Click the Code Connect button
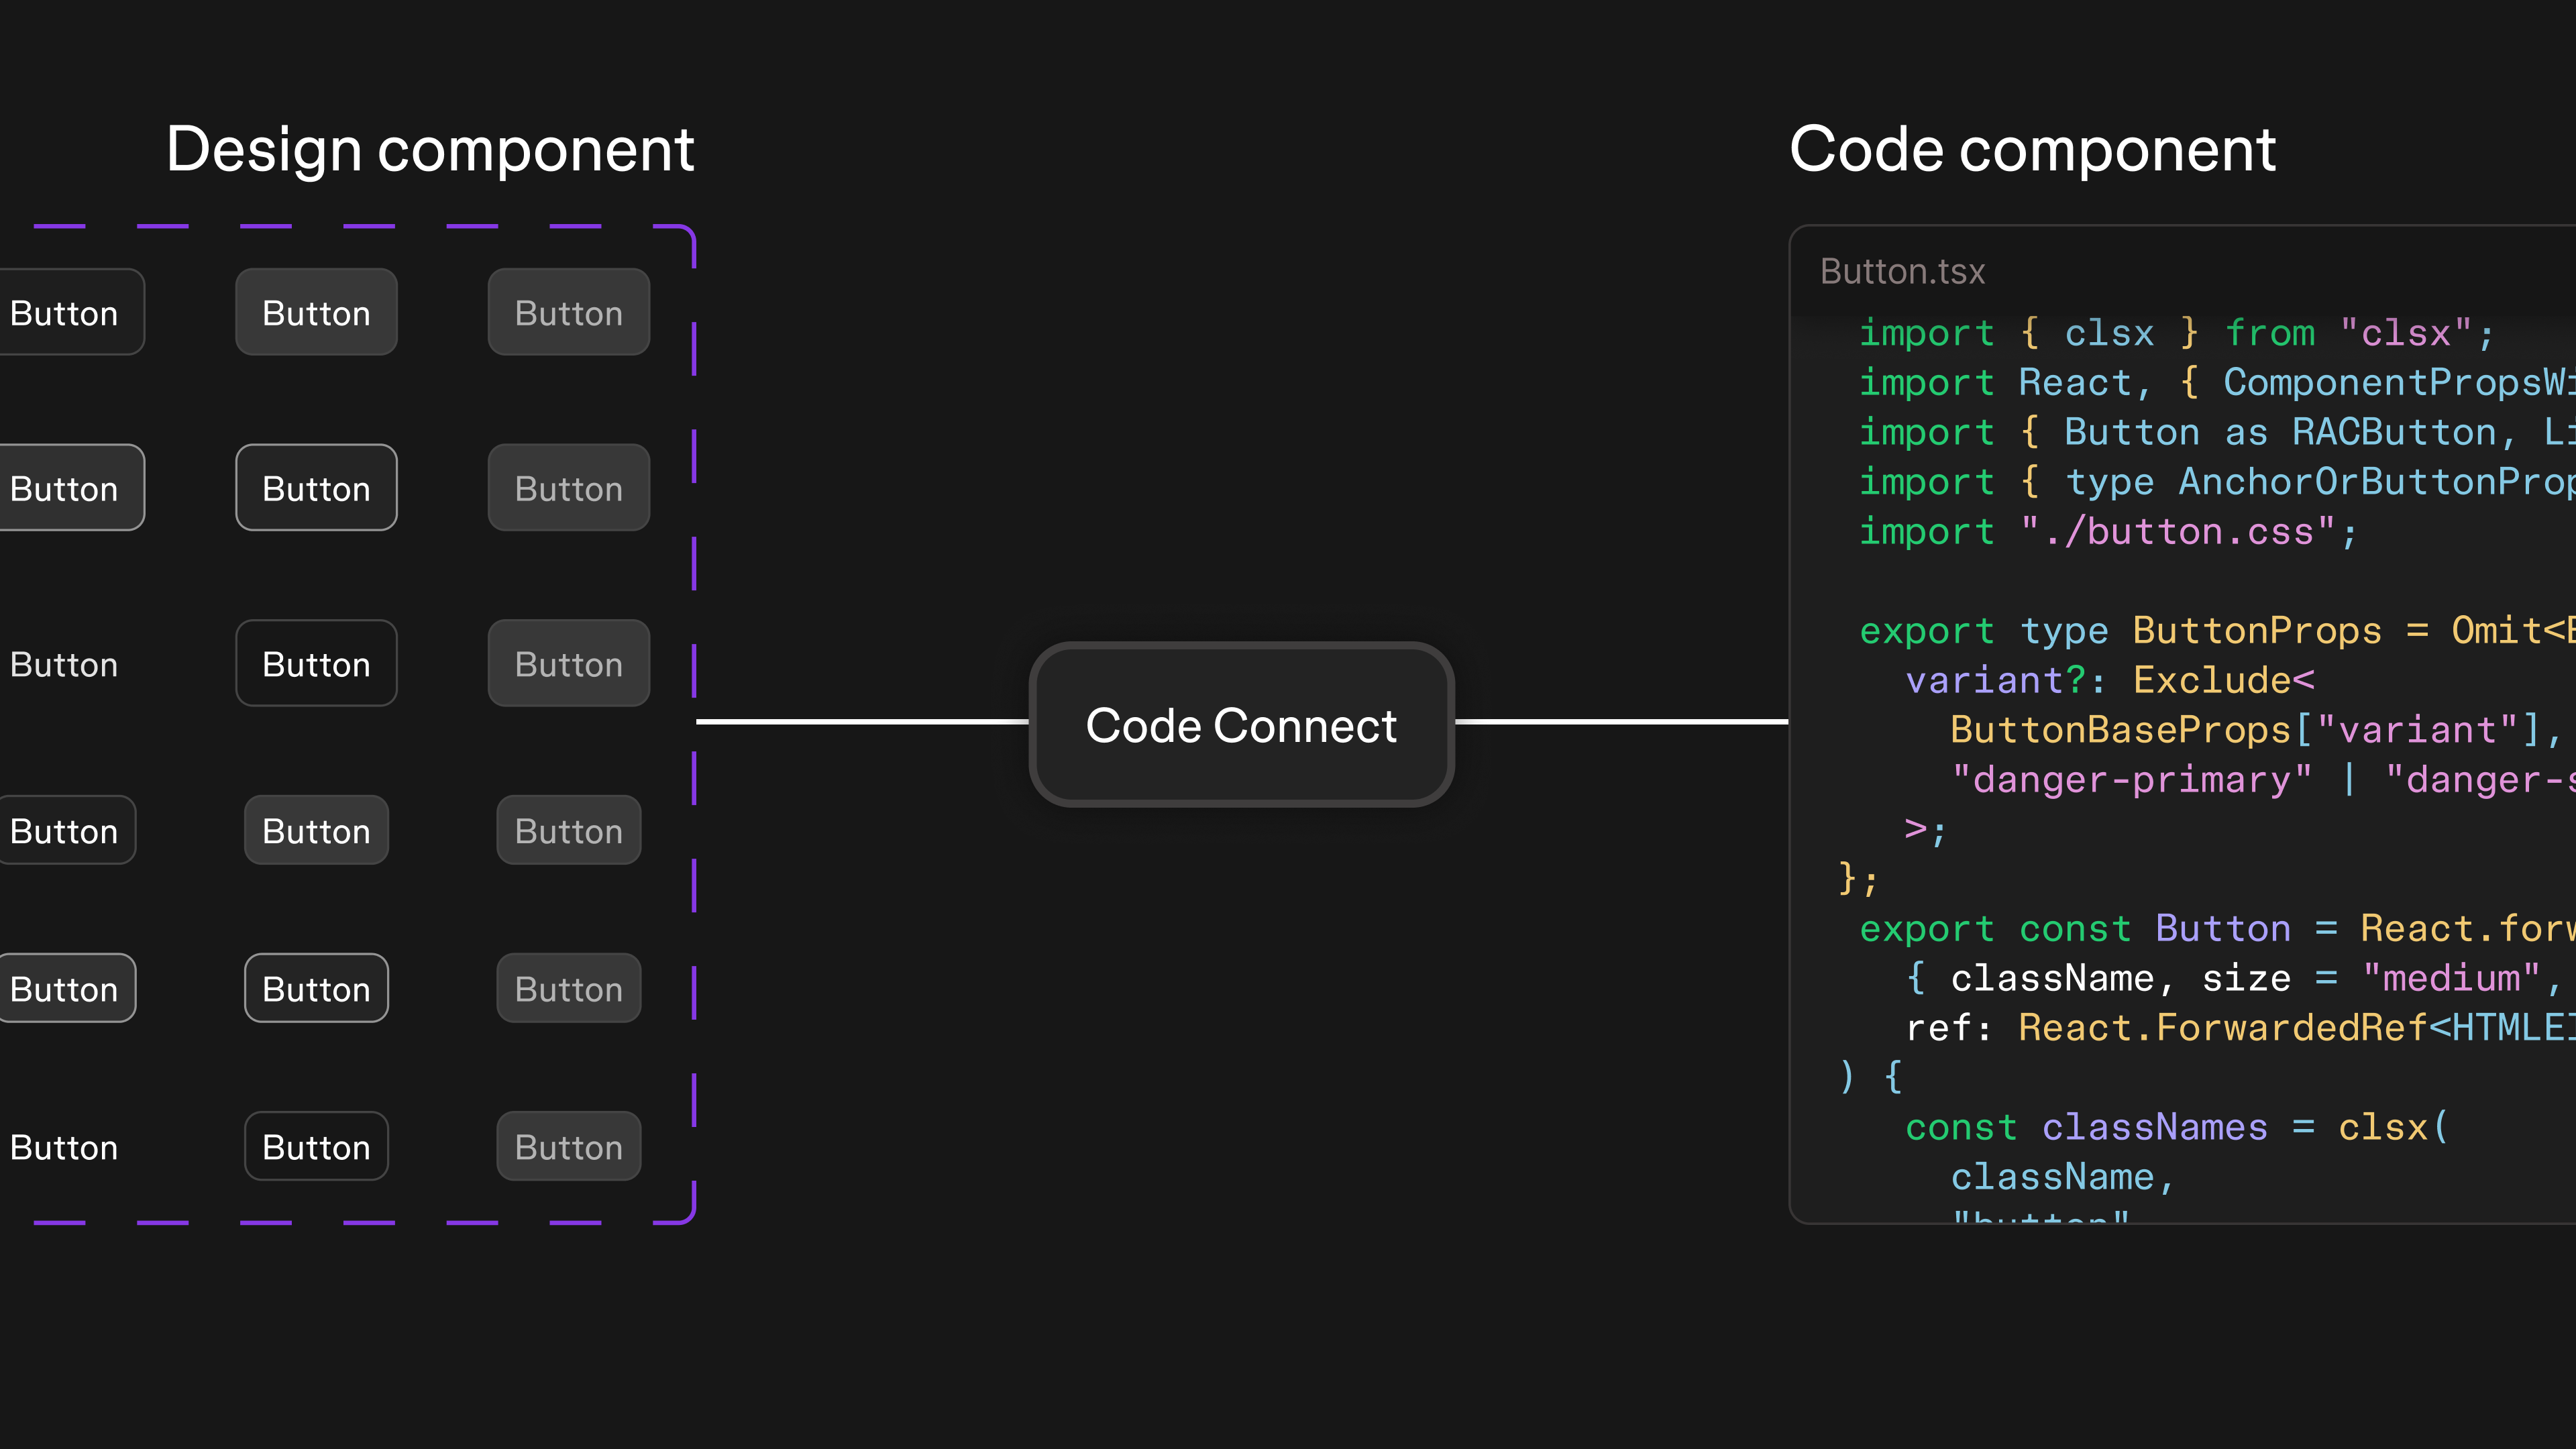 pos(1241,726)
